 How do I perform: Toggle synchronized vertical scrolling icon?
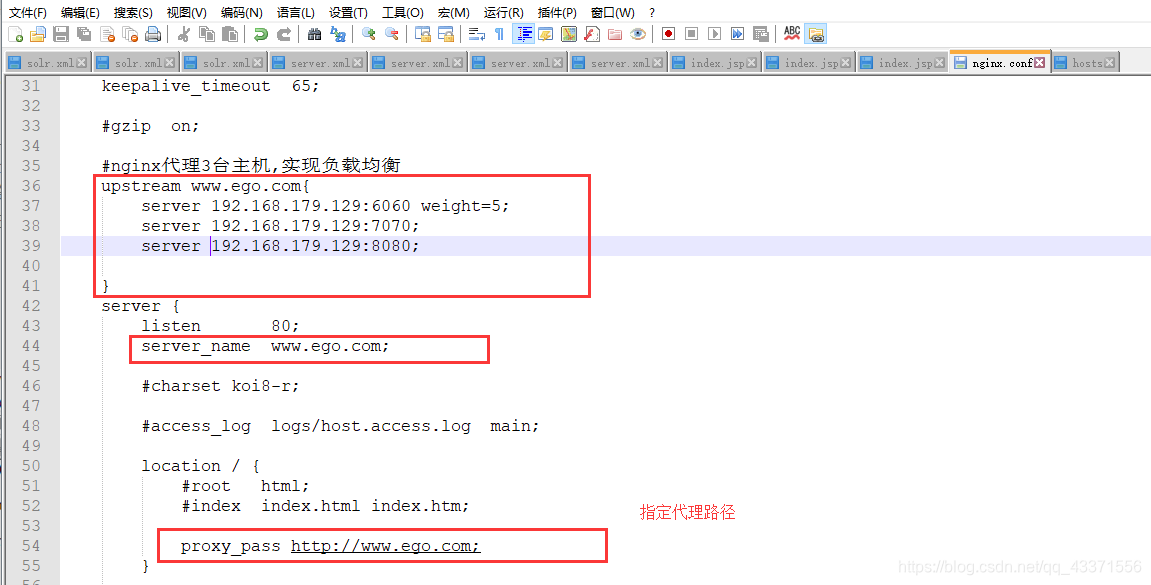(x=422, y=34)
